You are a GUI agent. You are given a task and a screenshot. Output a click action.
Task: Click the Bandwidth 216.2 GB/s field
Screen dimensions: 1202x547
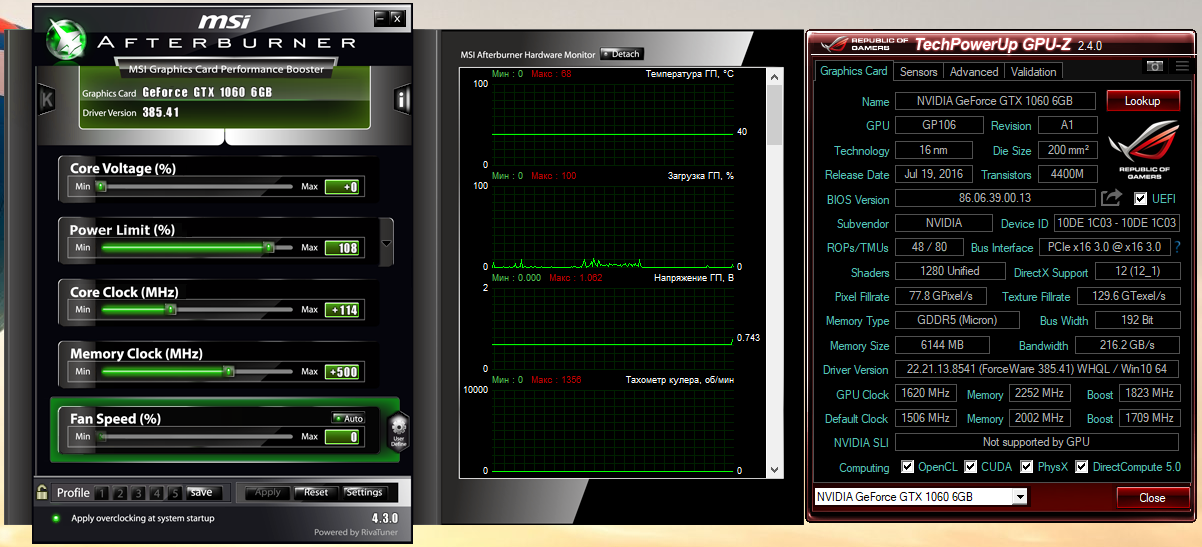pyautogui.click(x=1127, y=345)
